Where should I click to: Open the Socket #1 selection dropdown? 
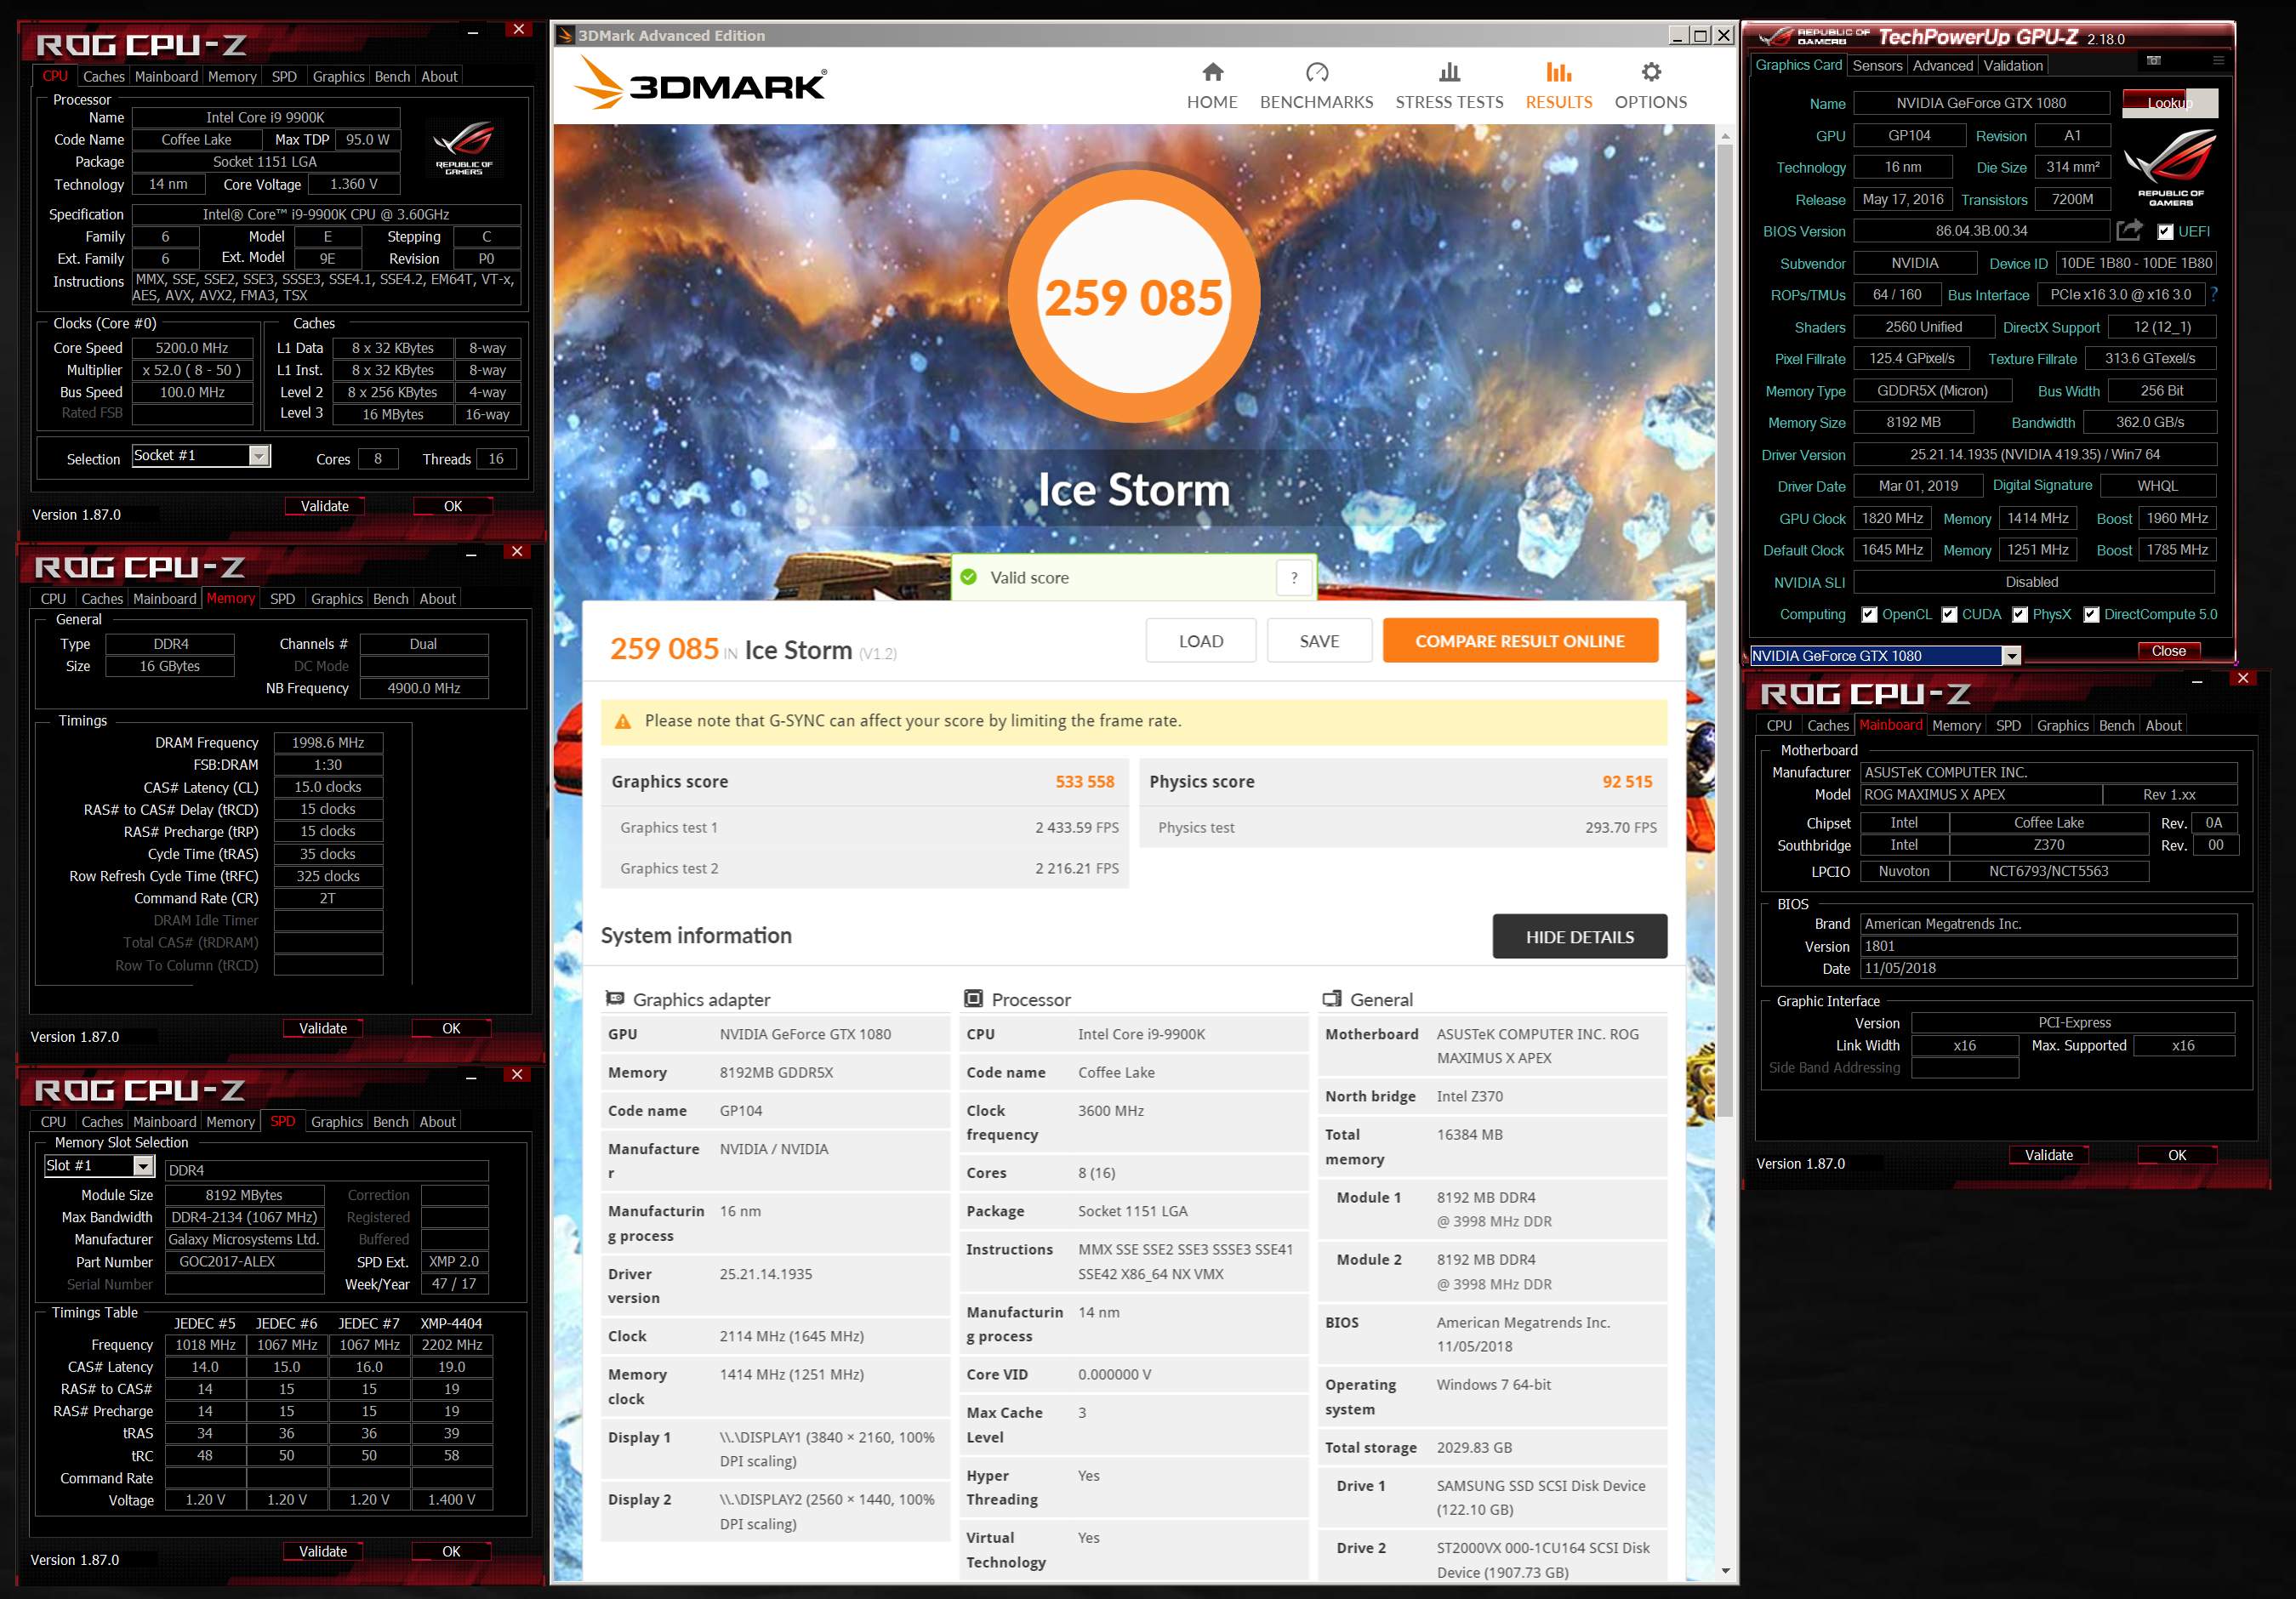[x=258, y=456]
